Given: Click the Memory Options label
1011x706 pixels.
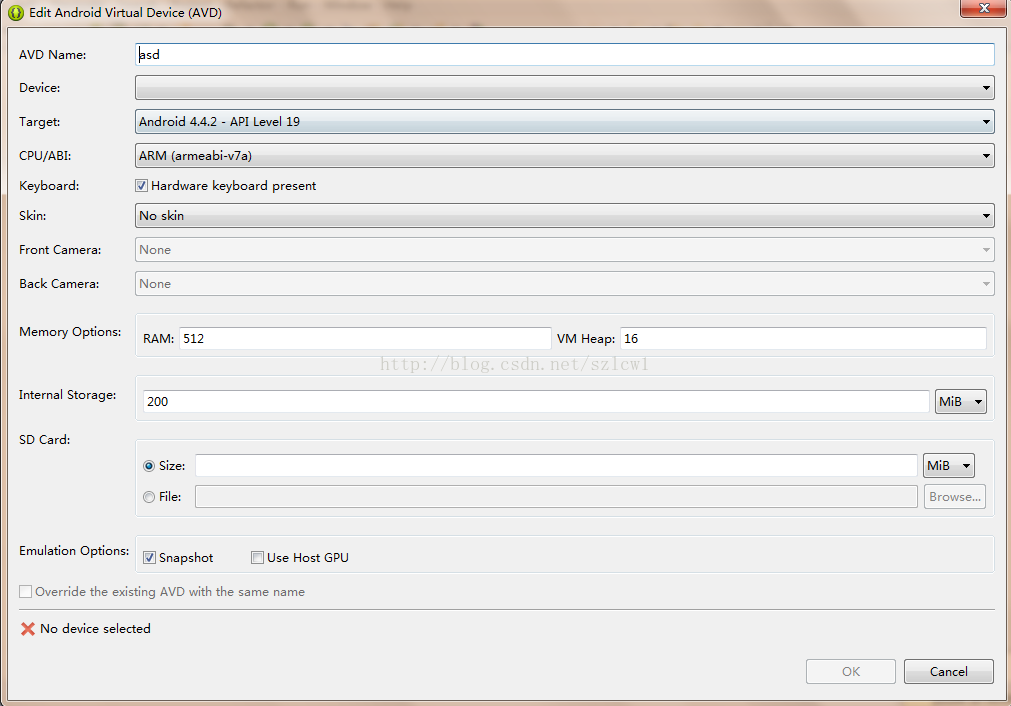Looking at the screenshot, I should pos(70,331).
